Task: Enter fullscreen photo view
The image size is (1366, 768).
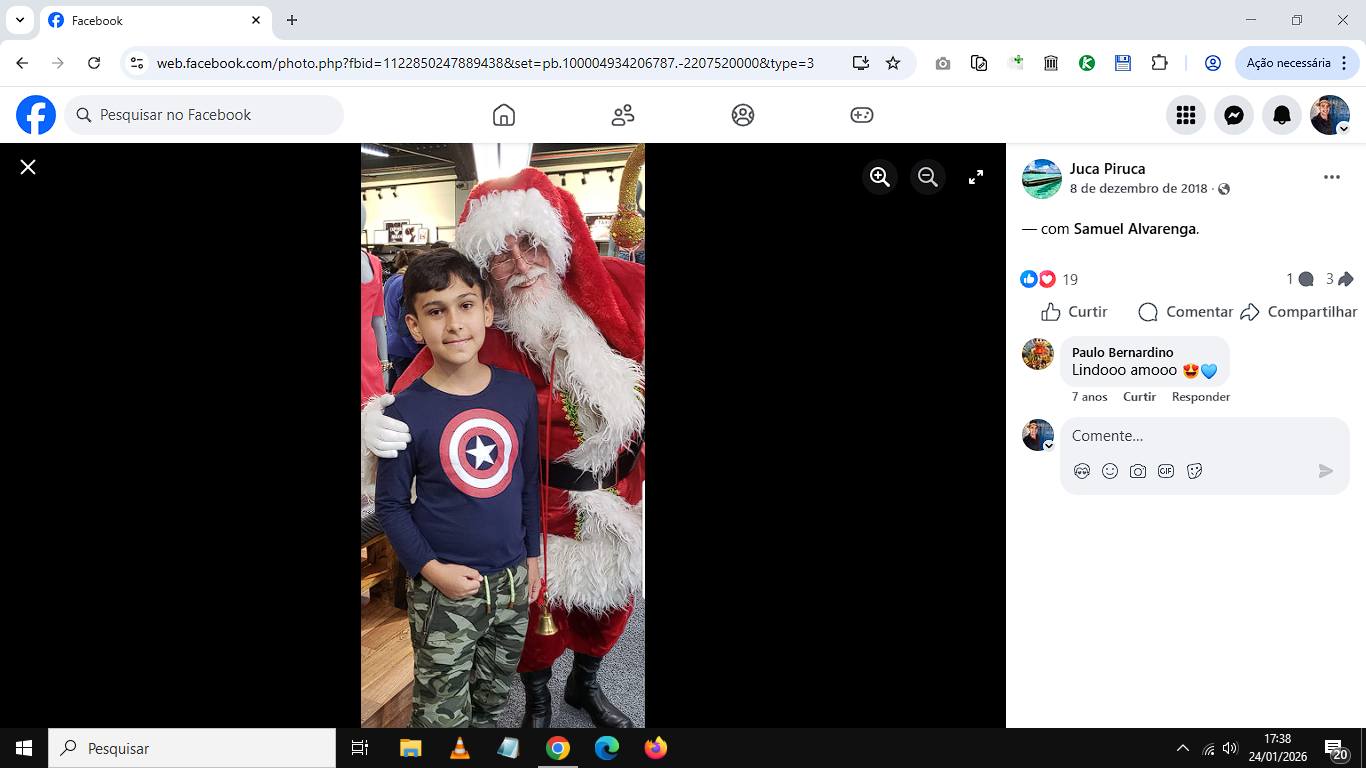Action: (976, 177)
